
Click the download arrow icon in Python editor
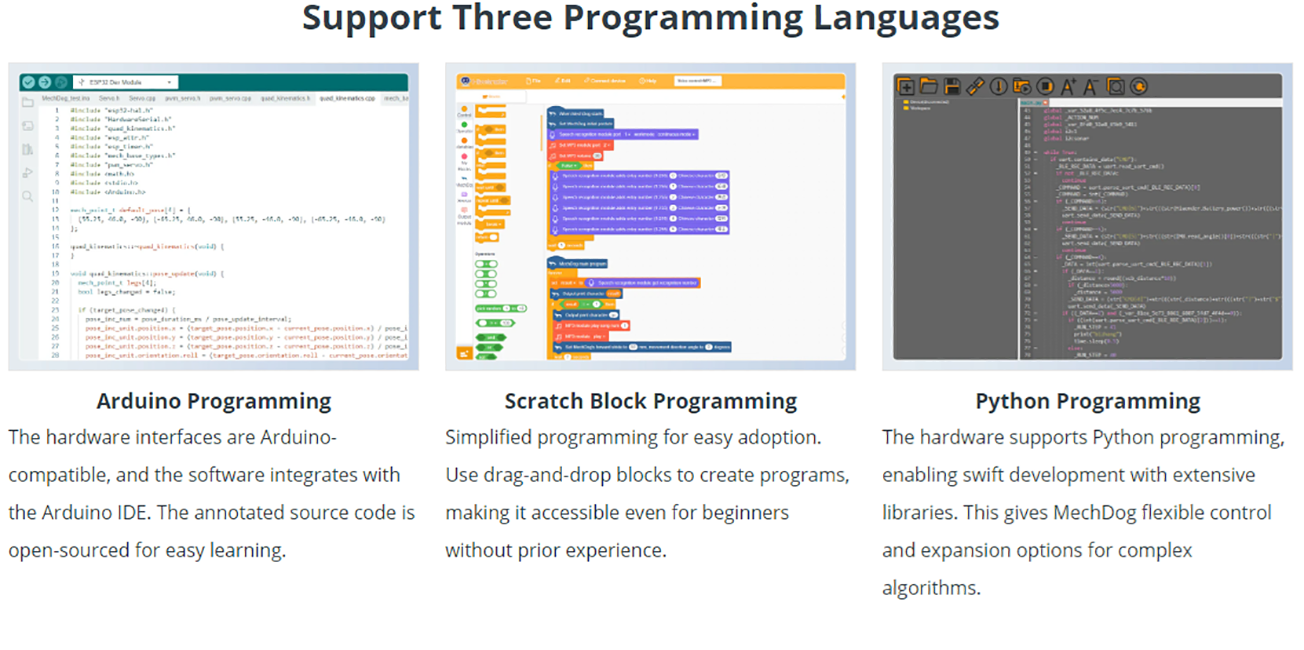coord(998,87)
